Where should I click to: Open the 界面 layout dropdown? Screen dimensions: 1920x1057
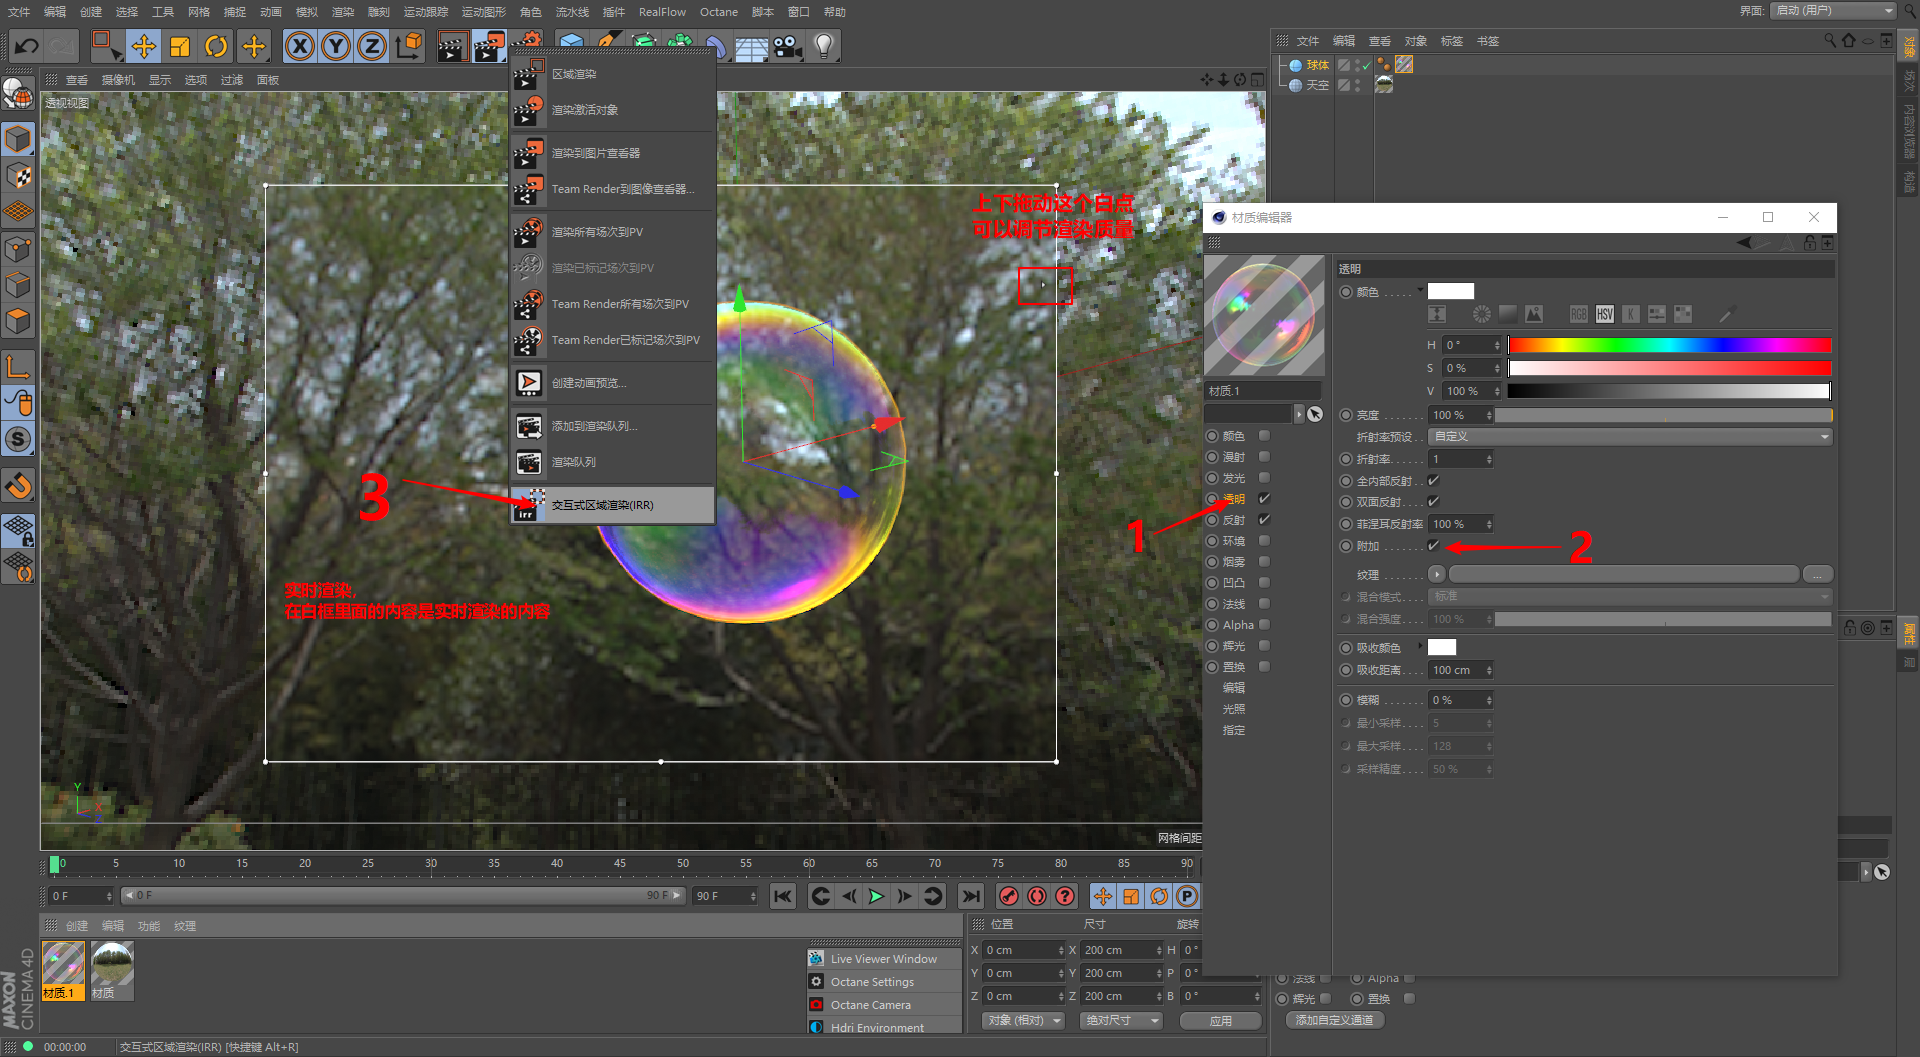click(x=1832, y=10)
